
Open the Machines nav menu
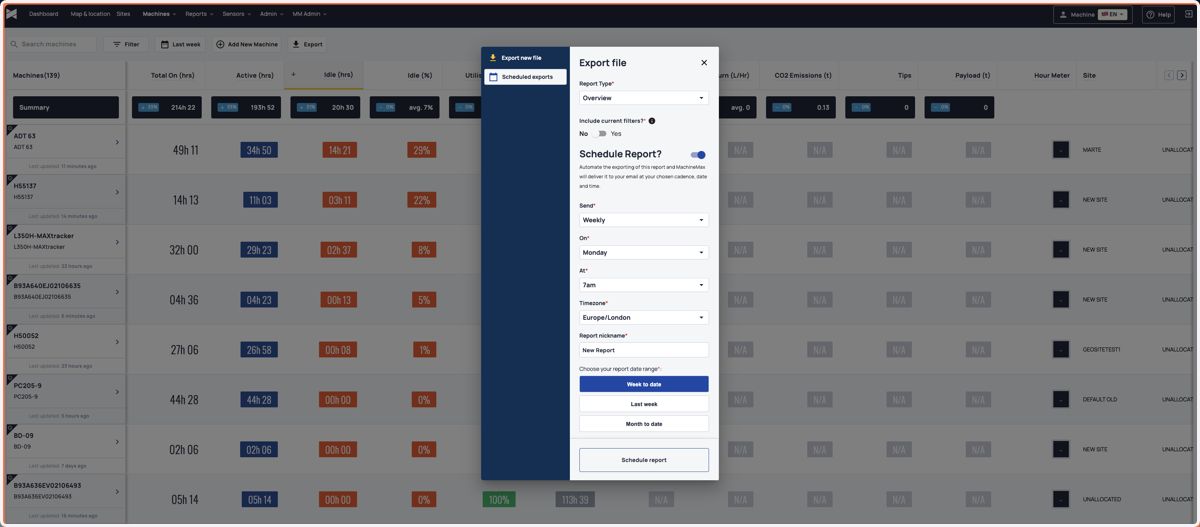click(x=159, y=14)
